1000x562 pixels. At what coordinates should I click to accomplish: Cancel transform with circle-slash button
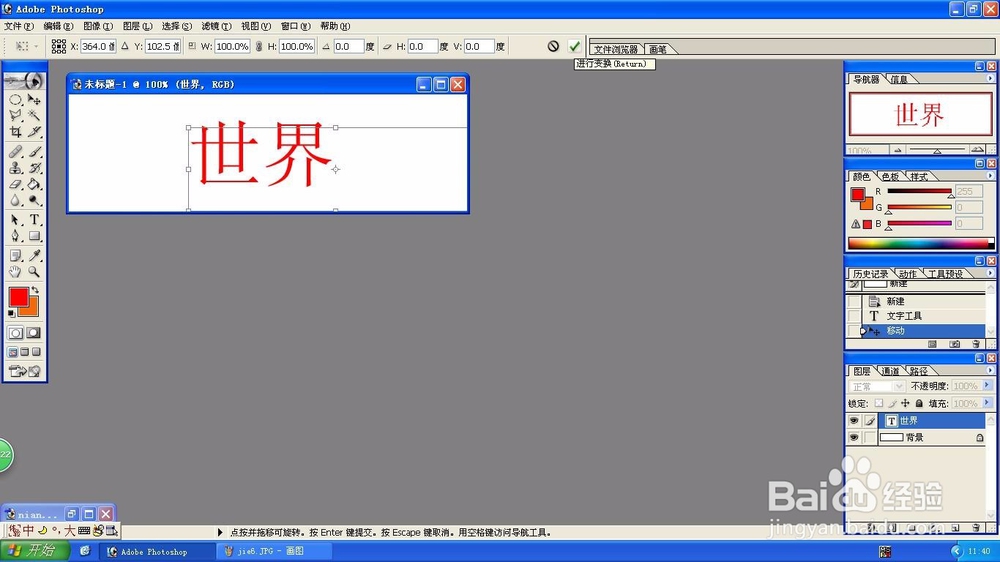tap(553, 46)
